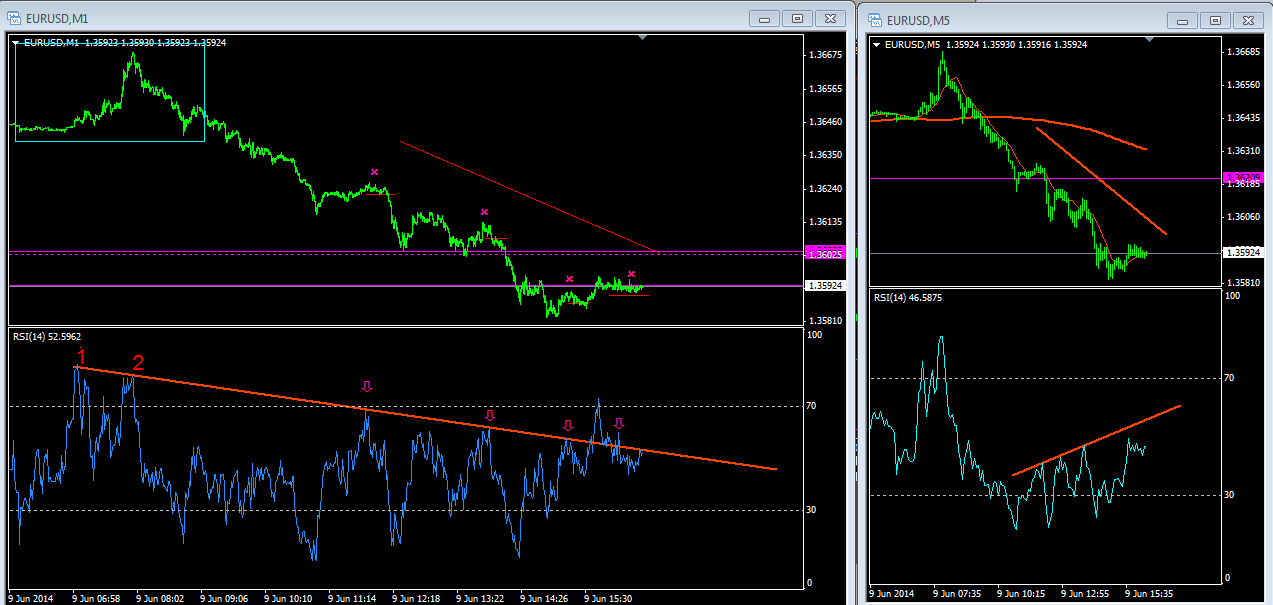Screen dimensions: 1273x605
Task: Click the EURUSD,M1 window title text
Action: (59, 20)
